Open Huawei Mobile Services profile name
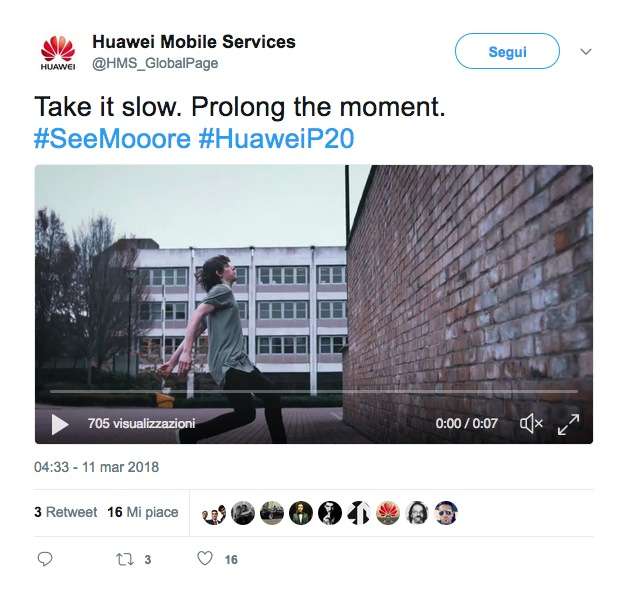The height and width of the screenshot is (591, 630). [194, 42]
